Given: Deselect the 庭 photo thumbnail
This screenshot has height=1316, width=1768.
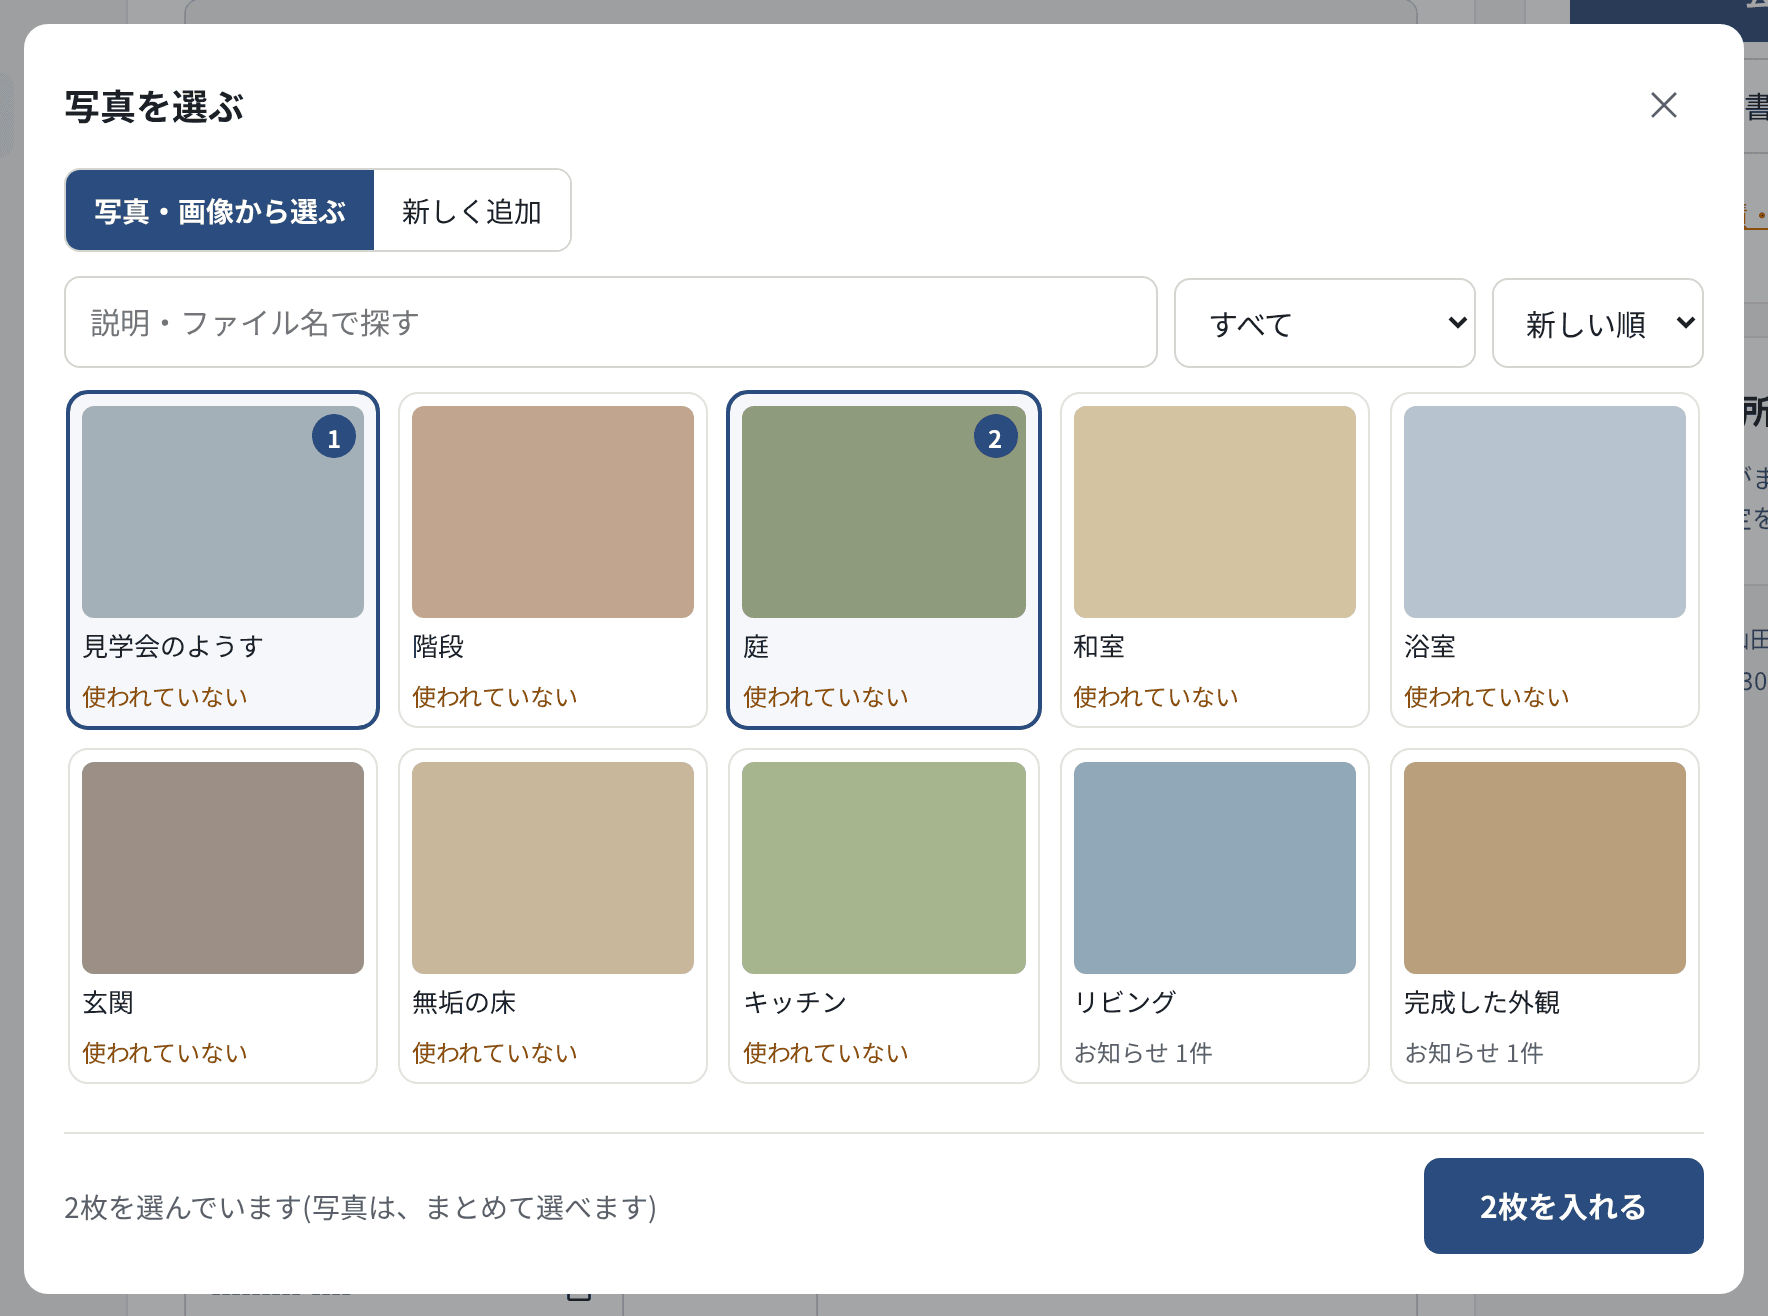Looking at the screenshot, I should coord(884,512).
